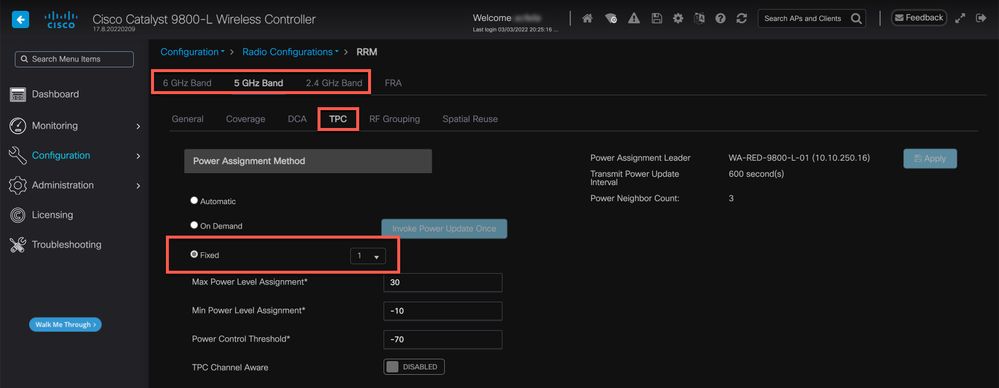
Task: Click the Dashboard sidebar icon
Action: [x=18, y=94]
